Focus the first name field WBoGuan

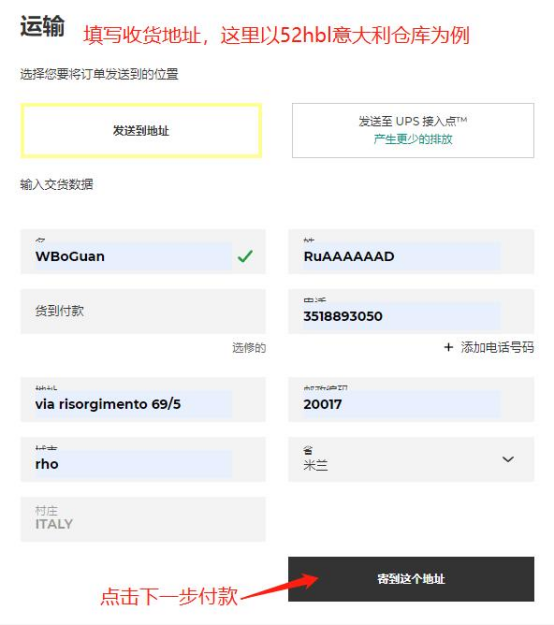pyautogui.click(x=143, y=252)
